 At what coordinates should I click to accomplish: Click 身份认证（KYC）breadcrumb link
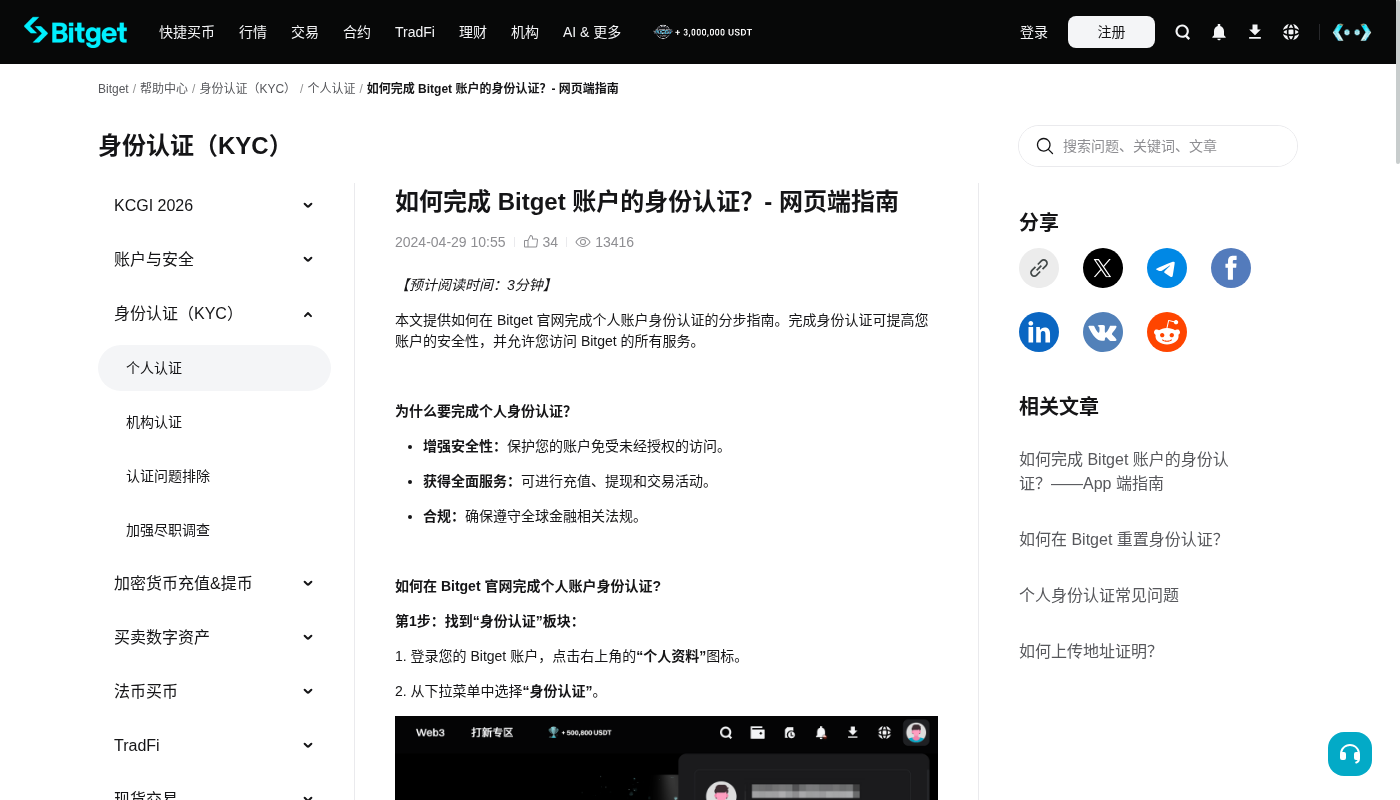point(246,88)
